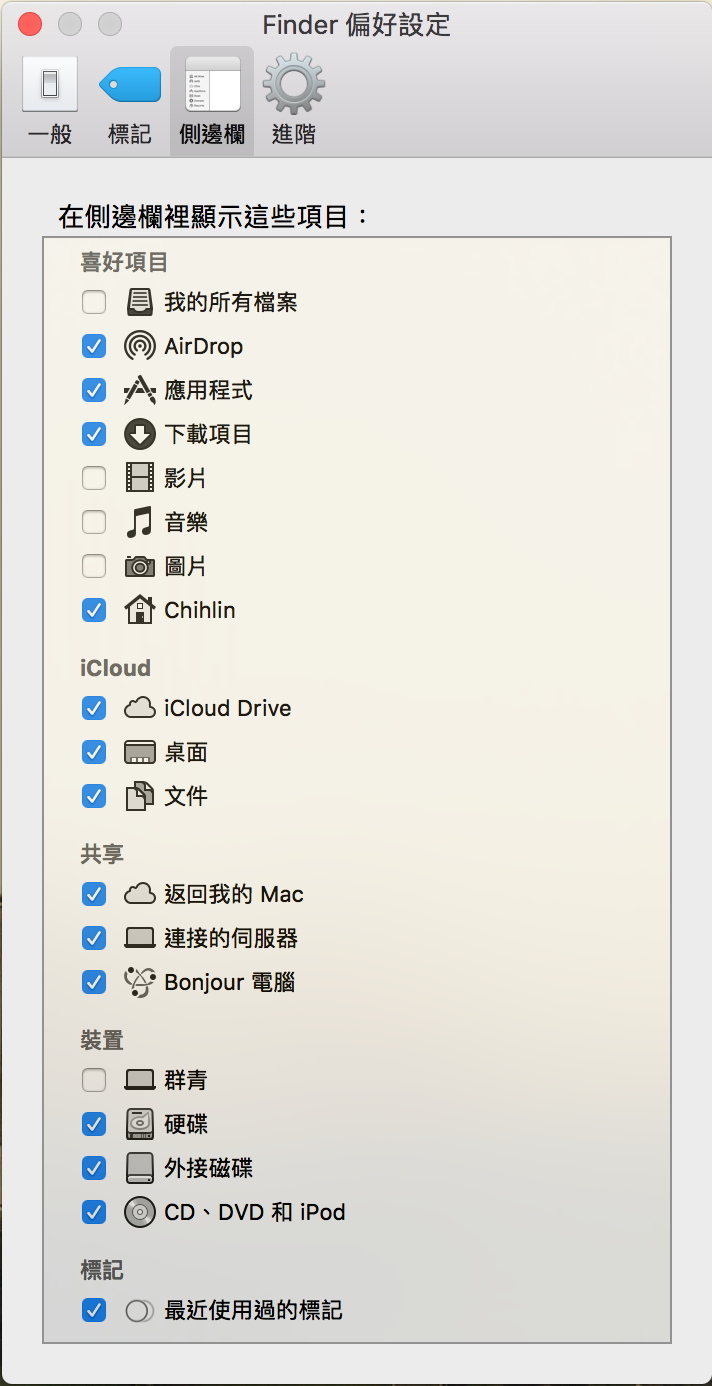Disable the 最近使用過的標記 checkbox

point(94,1310)
